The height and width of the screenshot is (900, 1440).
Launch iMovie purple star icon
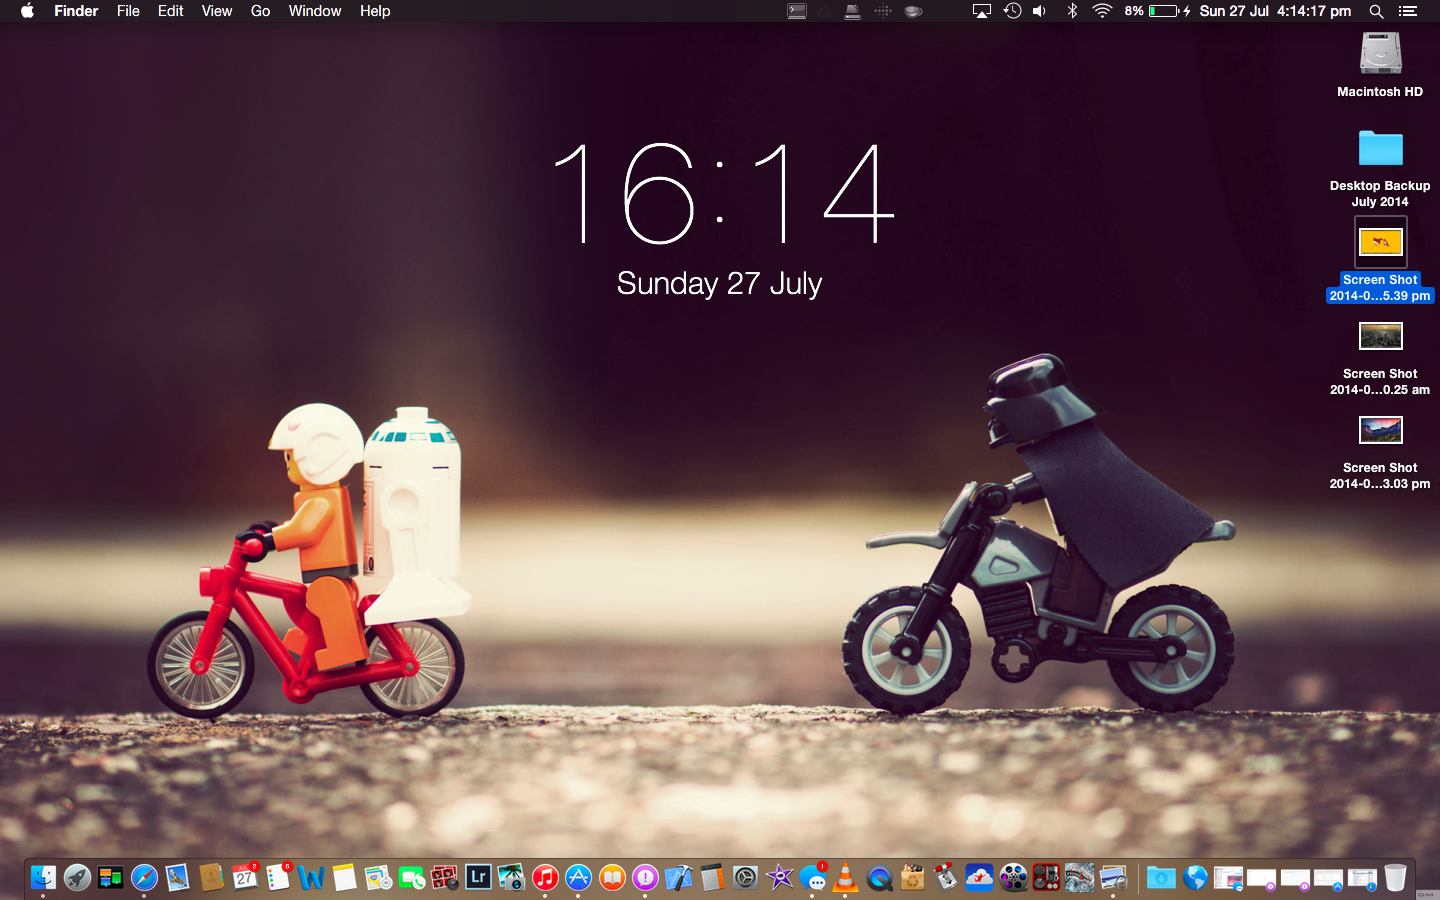(779, 878)
